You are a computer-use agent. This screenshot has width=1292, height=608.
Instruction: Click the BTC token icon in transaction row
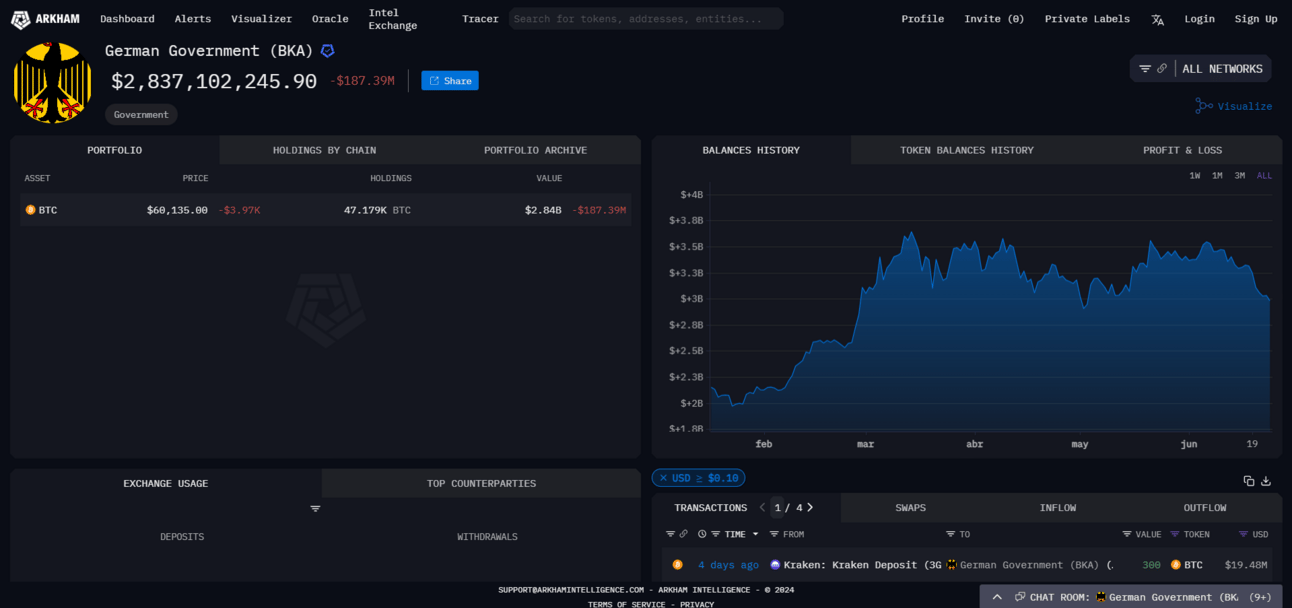(x=1176, y=565)
